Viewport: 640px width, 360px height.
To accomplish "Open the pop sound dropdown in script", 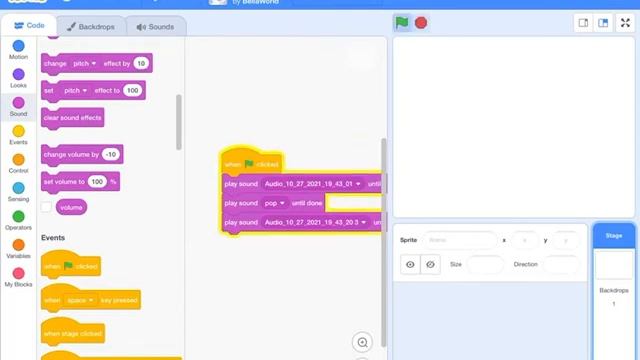I will tap(275, 203).
